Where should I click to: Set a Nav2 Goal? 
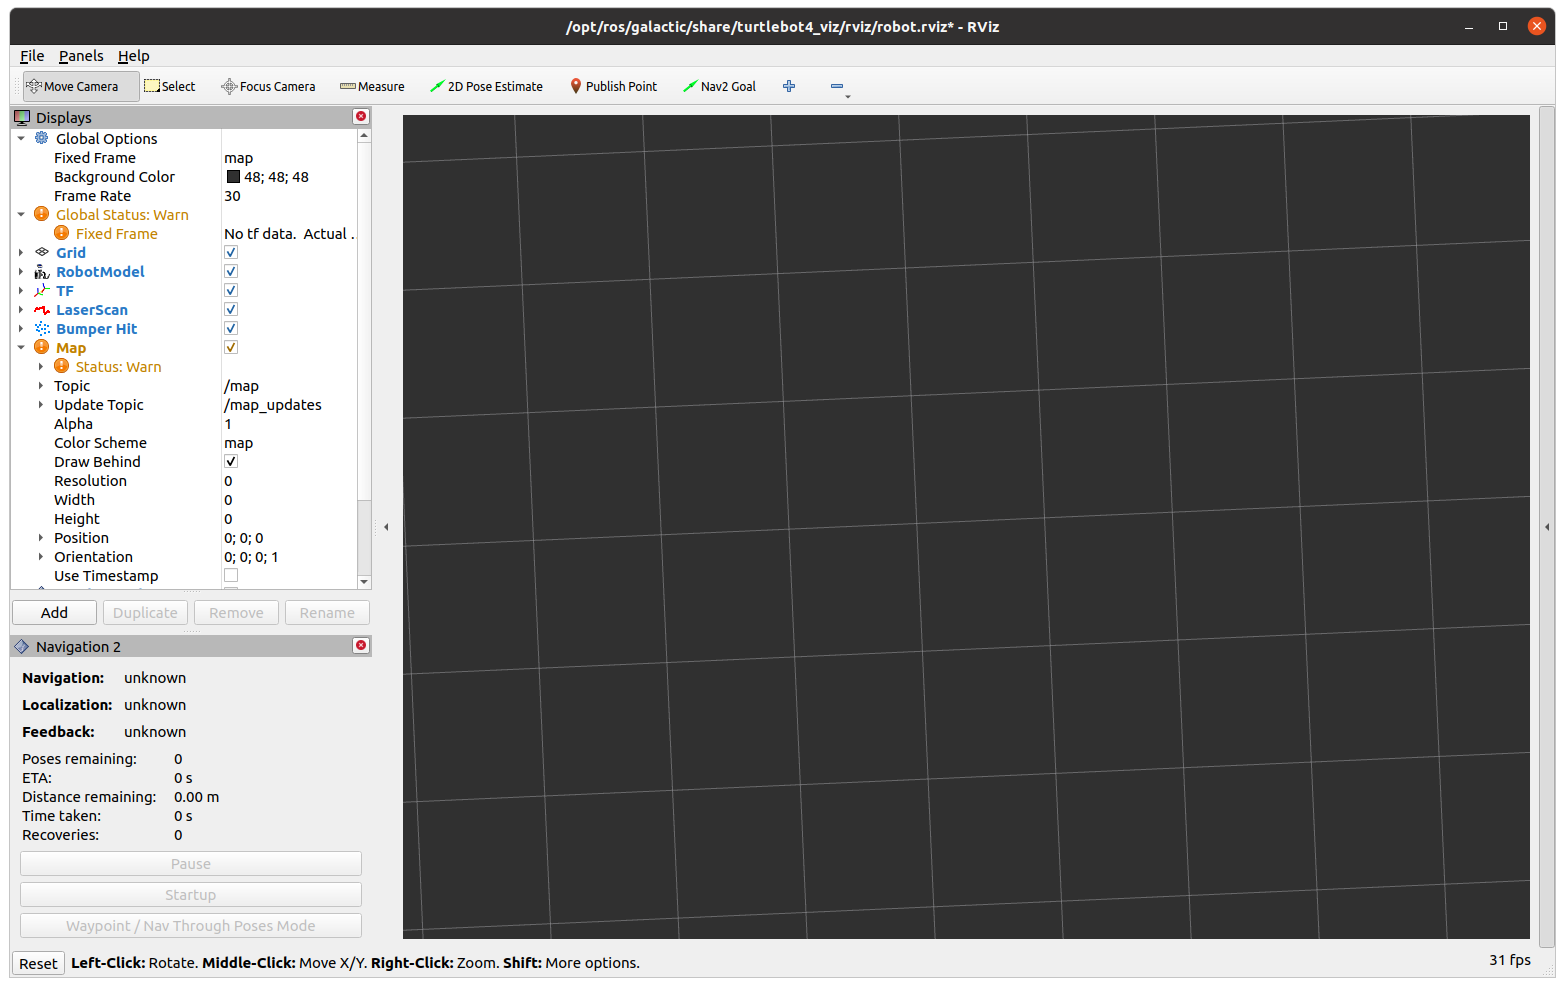719,86
